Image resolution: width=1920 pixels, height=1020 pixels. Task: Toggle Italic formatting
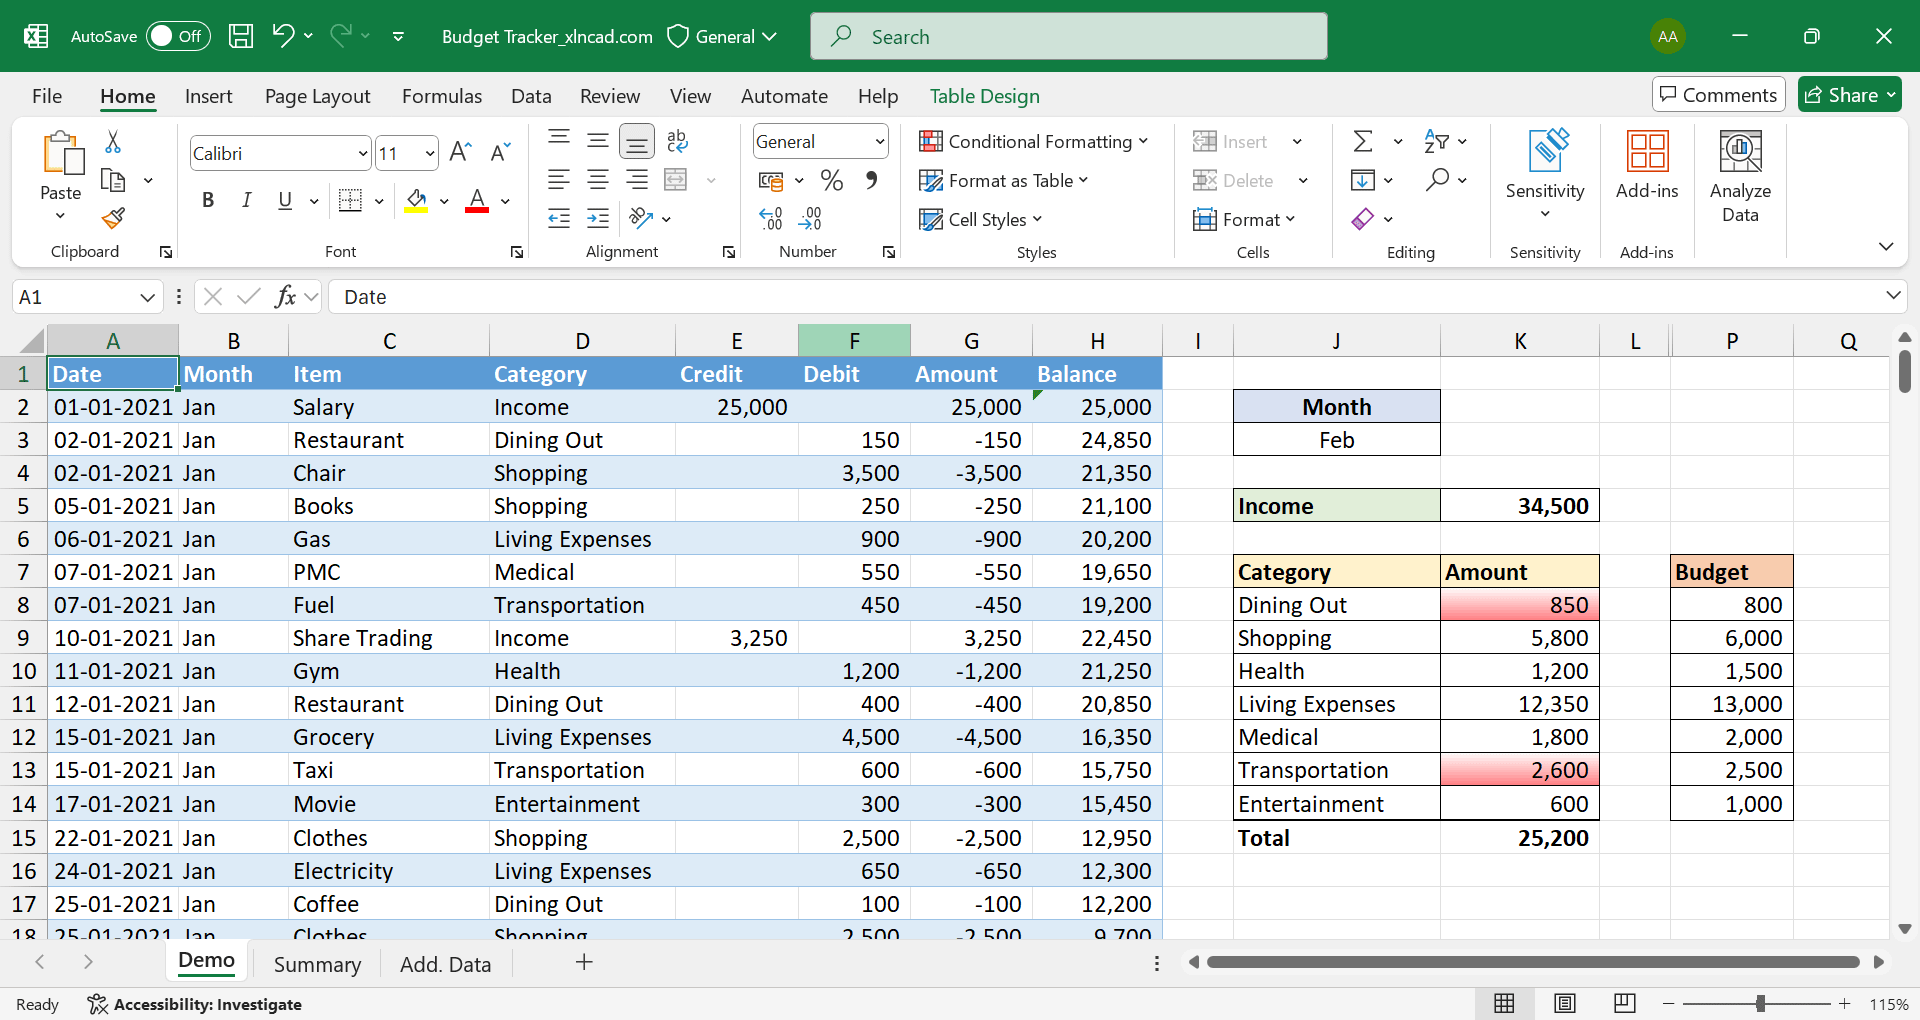pos(246,200)
